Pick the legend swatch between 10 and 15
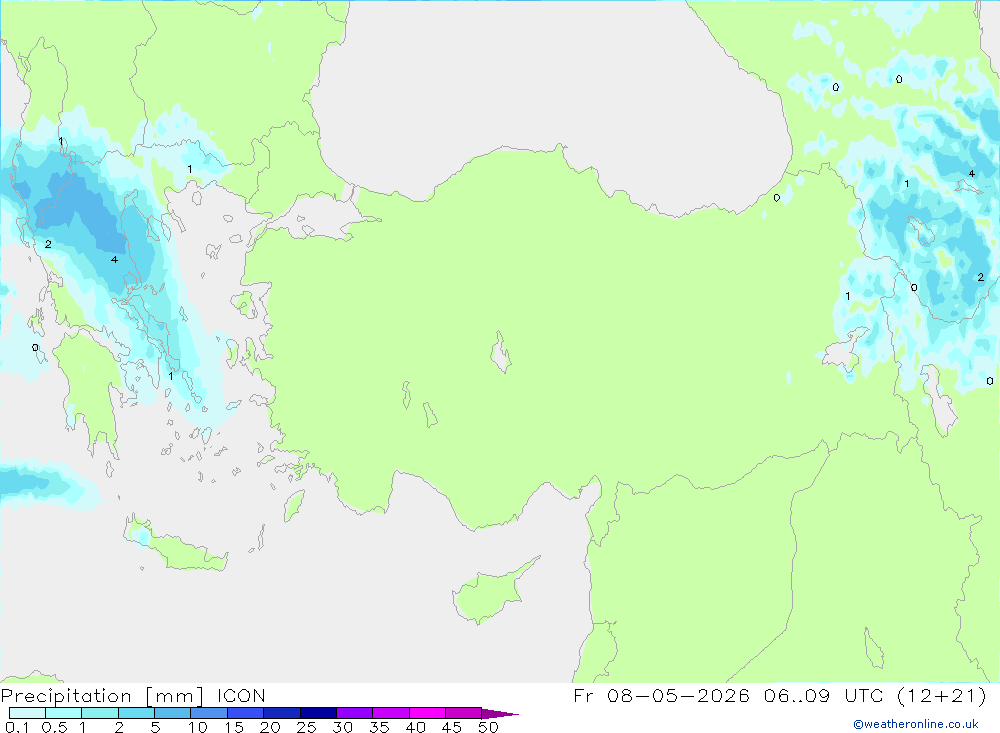This screenshot has width=1000, height=733. (x=209, y=713)
